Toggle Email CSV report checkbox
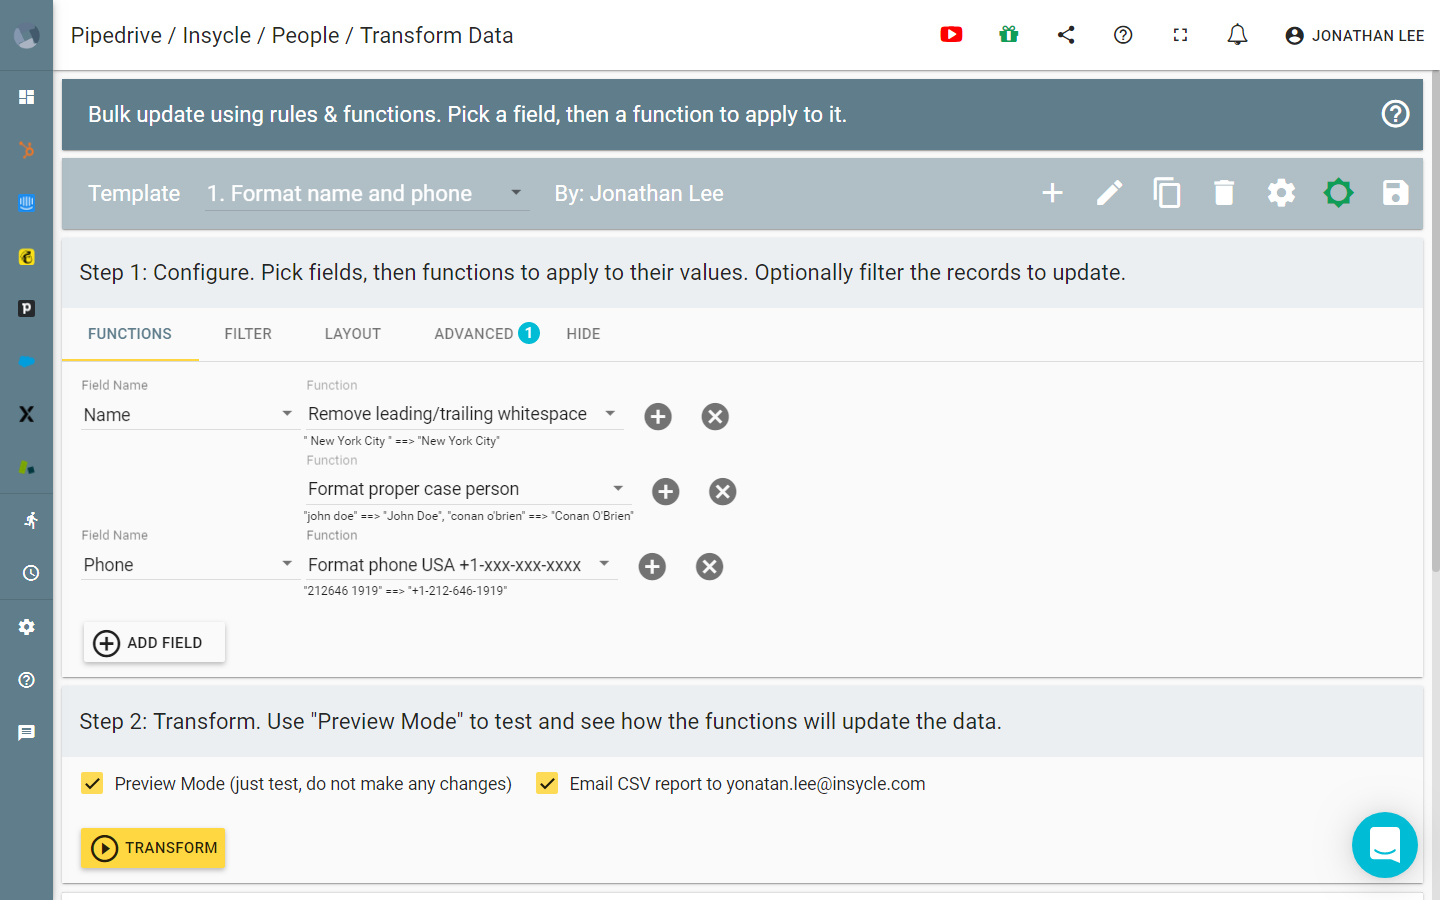1440x900 pixels. coord(547,783)
